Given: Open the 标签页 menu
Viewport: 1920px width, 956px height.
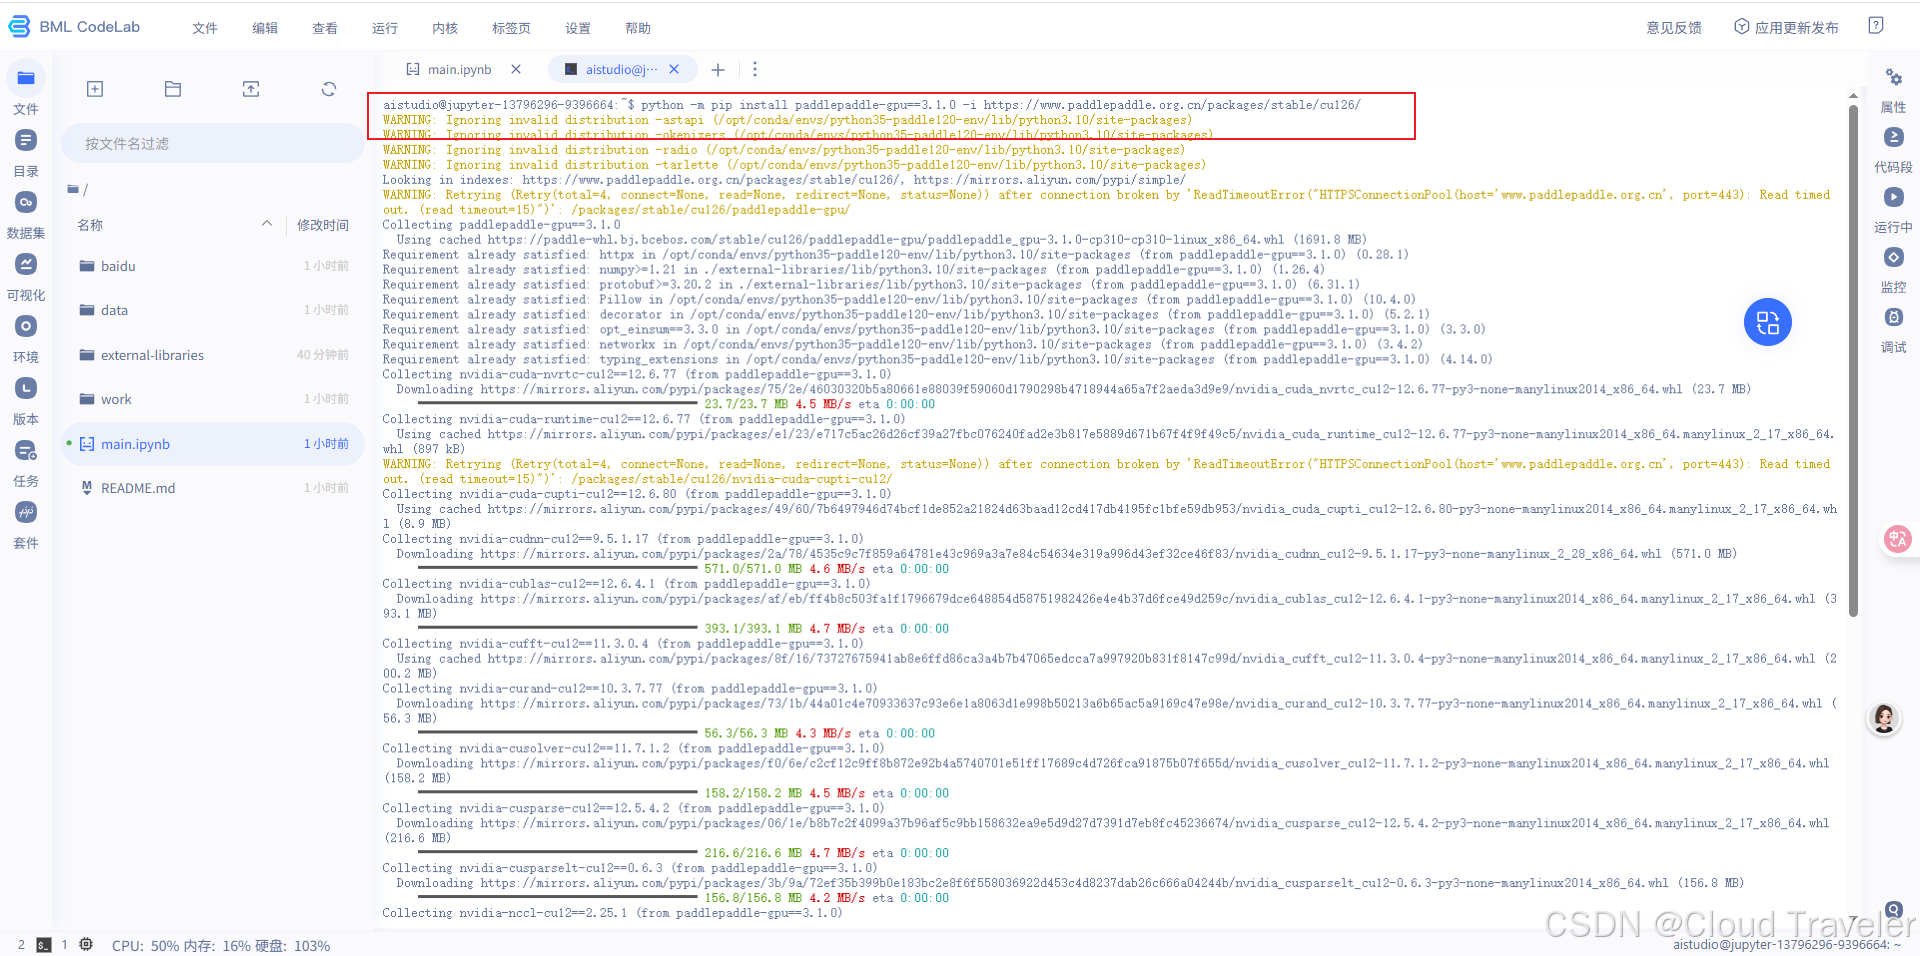Looking at the screenshot, I should (x=511, y=28).
